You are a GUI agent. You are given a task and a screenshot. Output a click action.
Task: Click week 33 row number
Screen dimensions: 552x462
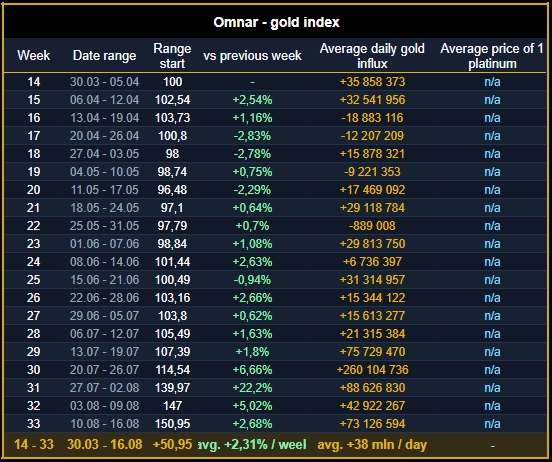pyautogui.click(x=34, y=424)
